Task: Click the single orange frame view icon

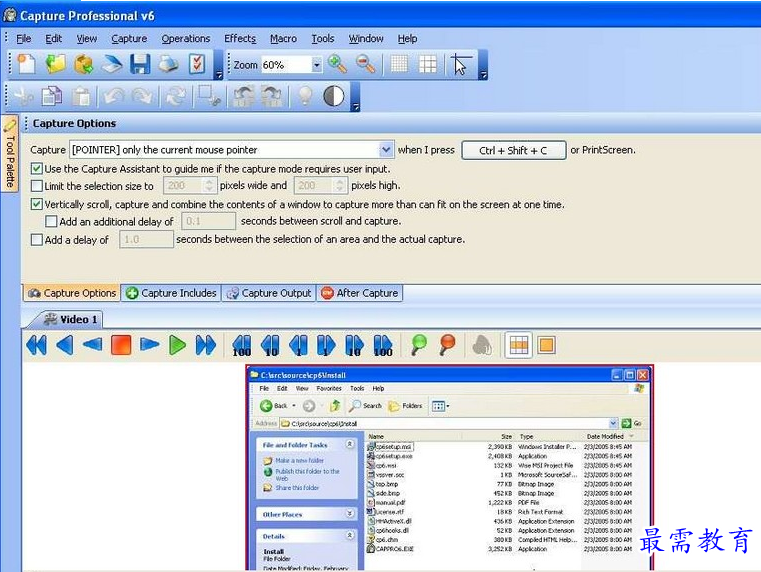Action: pyautogui.click(x=546, y=345)
